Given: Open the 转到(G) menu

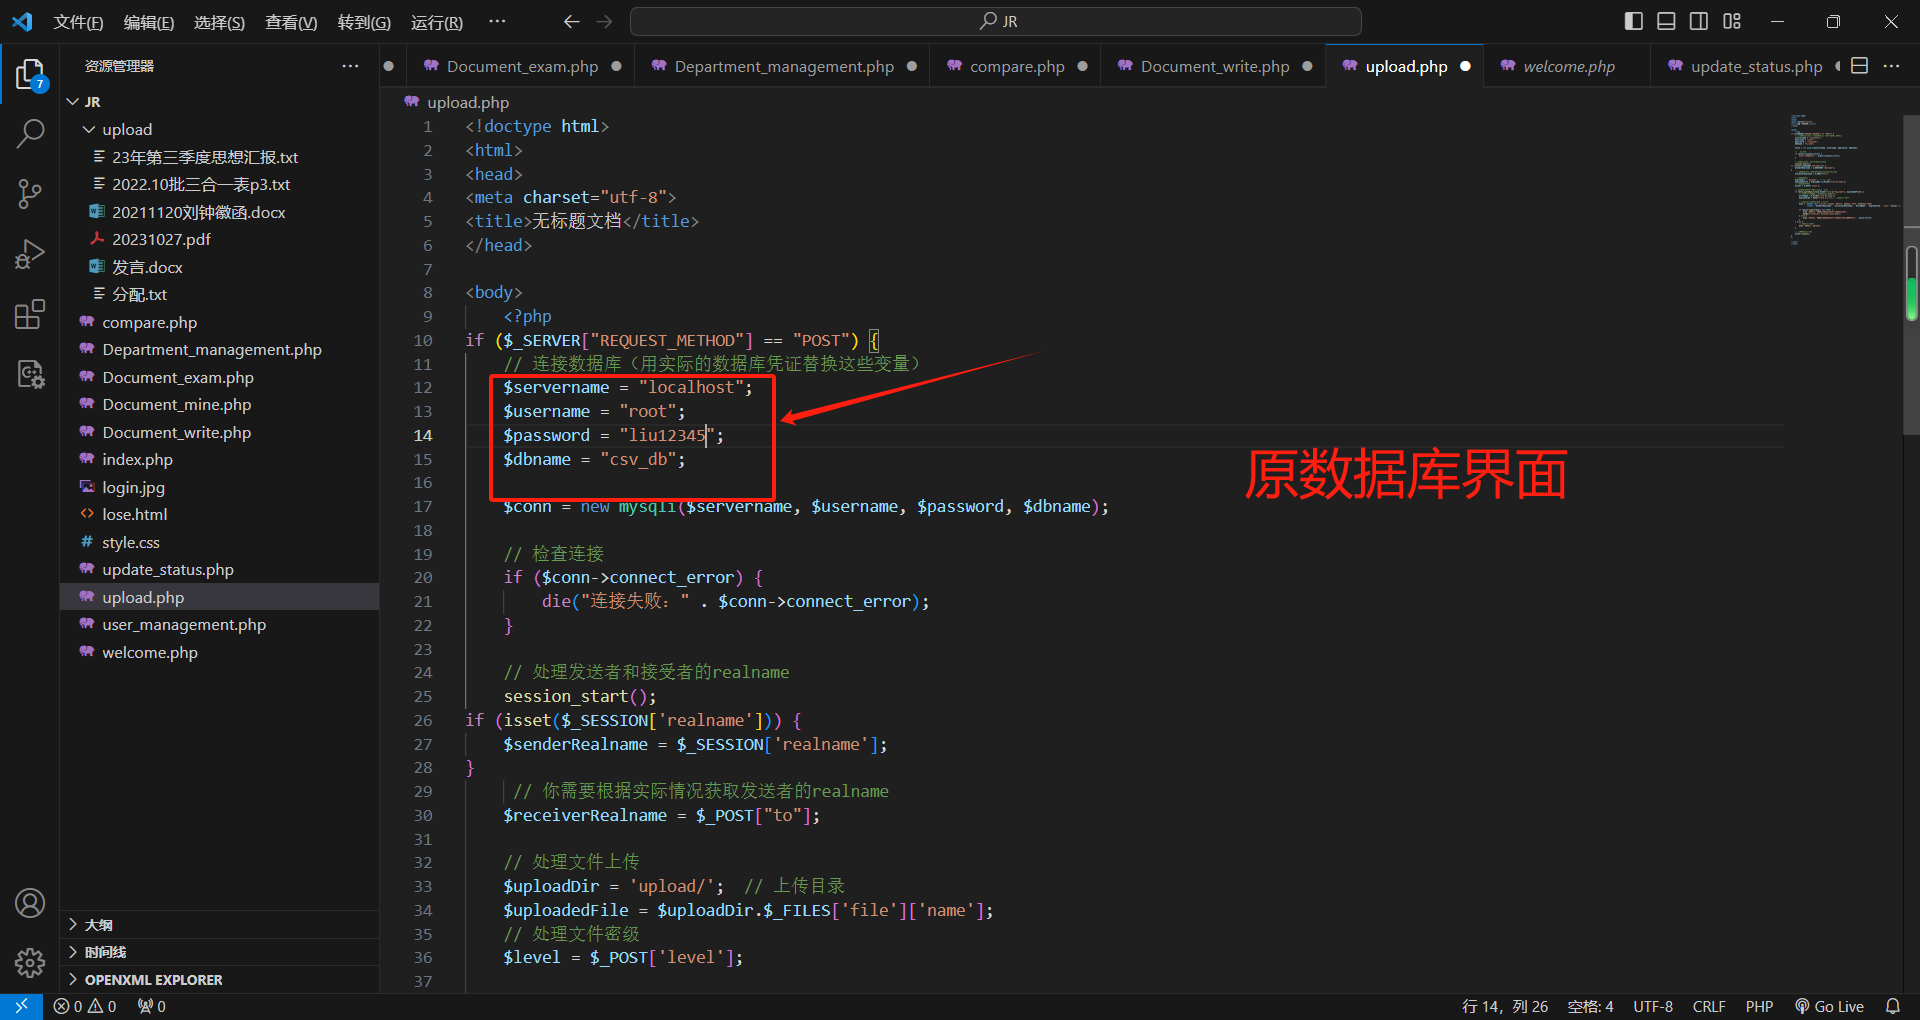Looking at the screenshot, I should 364,22.
